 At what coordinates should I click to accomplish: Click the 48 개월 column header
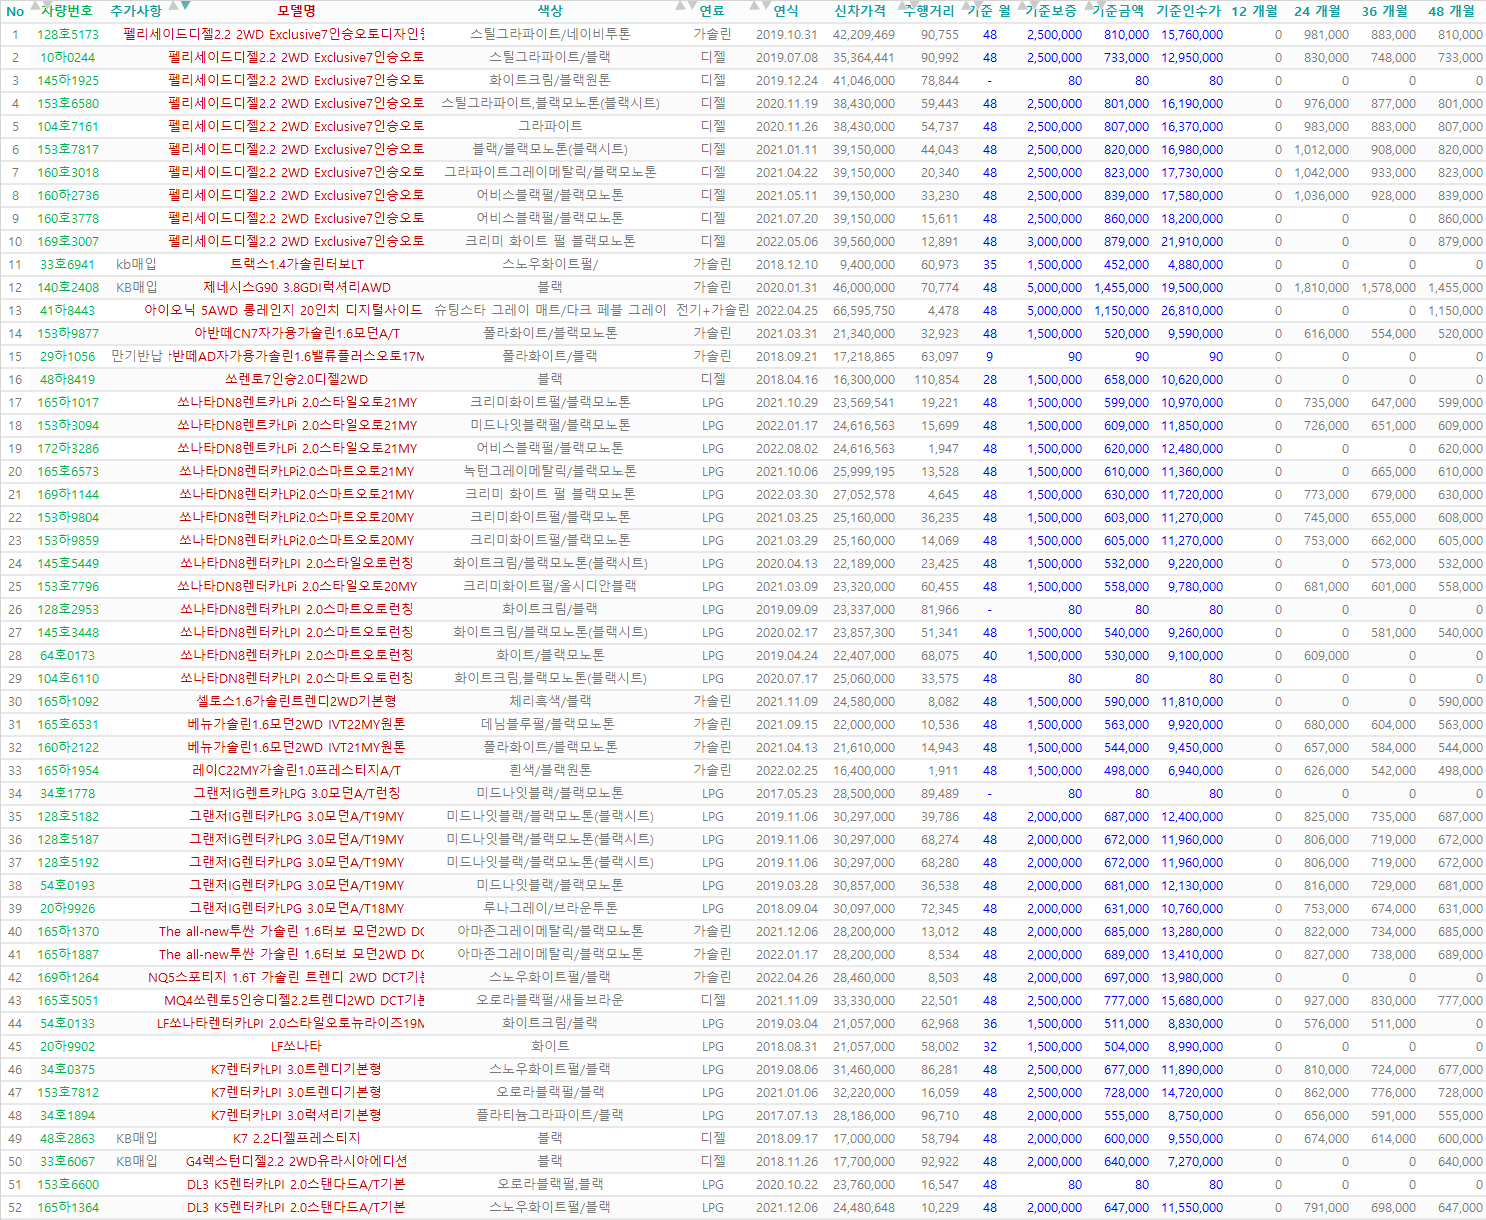pyautogui.click(x=1451, y=11)
